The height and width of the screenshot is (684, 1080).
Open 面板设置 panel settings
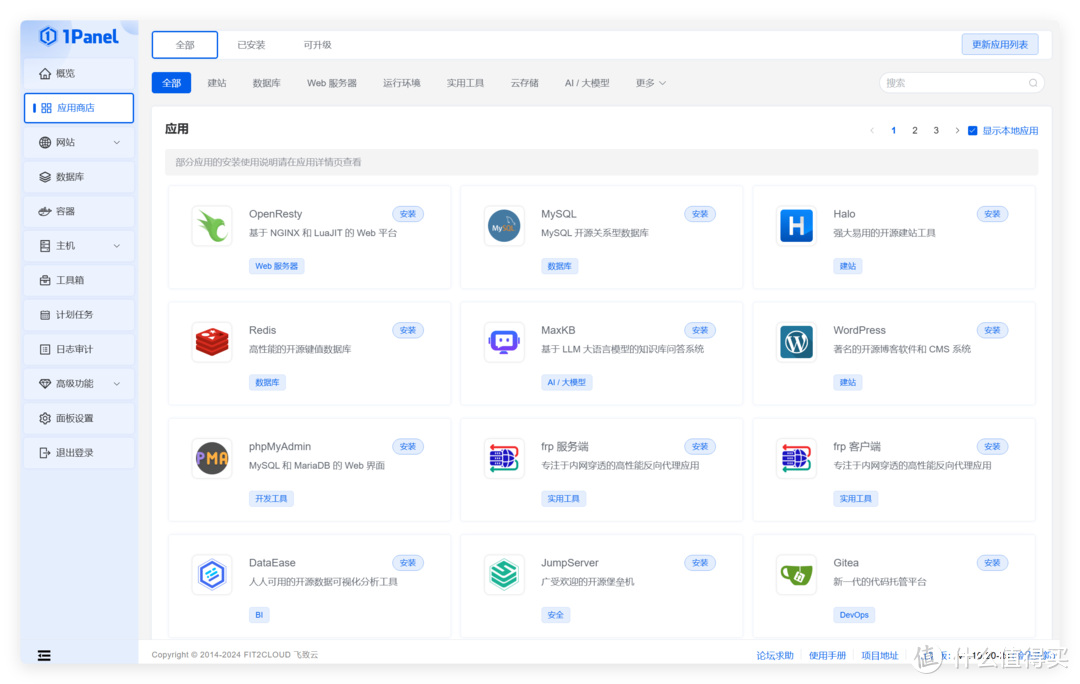tap(79, 417)
